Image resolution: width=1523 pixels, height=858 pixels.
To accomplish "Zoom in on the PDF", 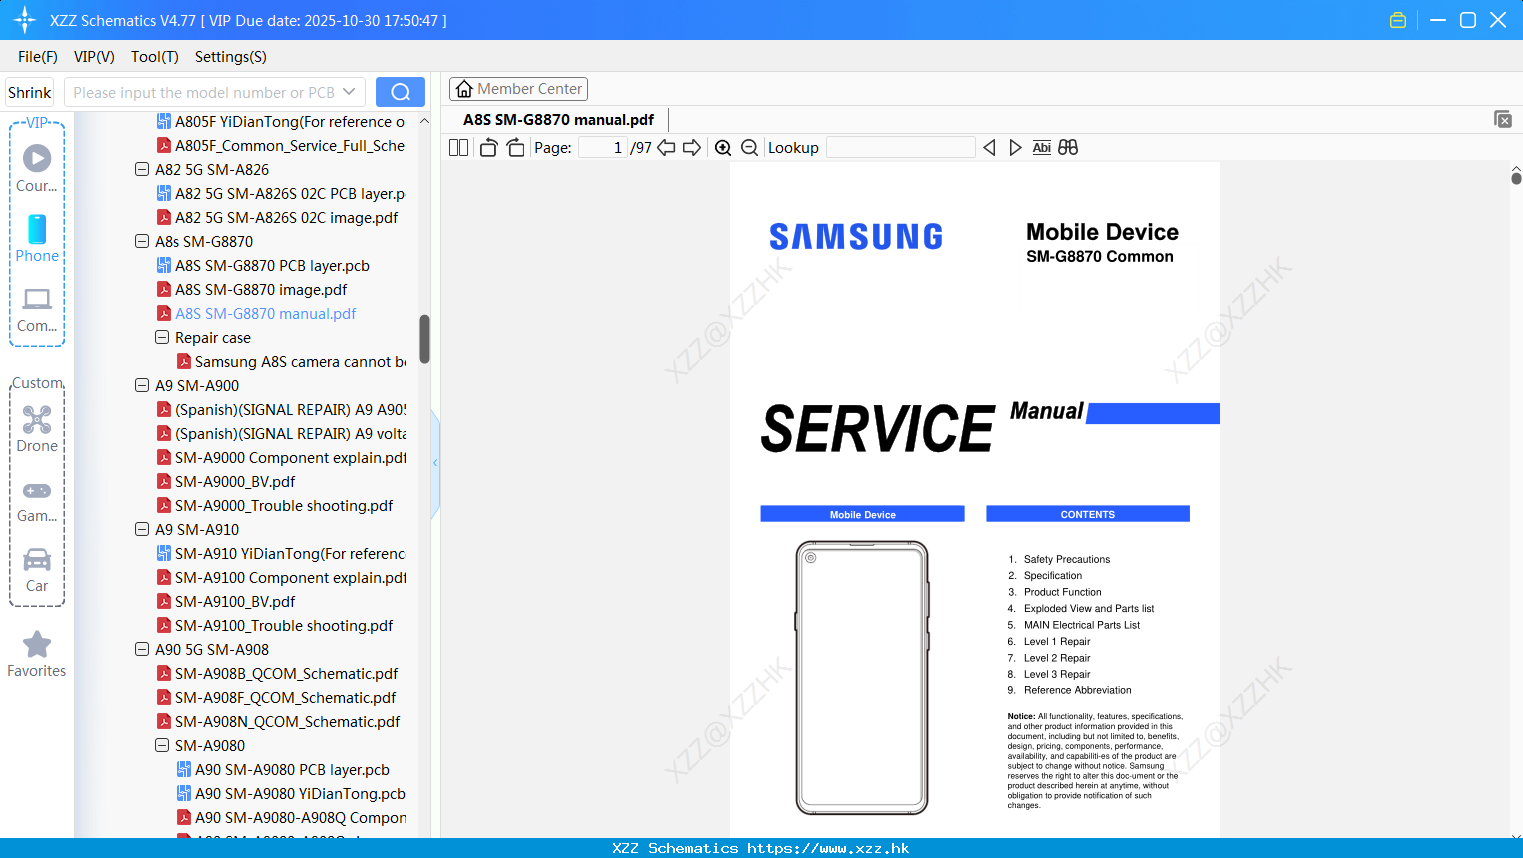I will coord(723,148).
